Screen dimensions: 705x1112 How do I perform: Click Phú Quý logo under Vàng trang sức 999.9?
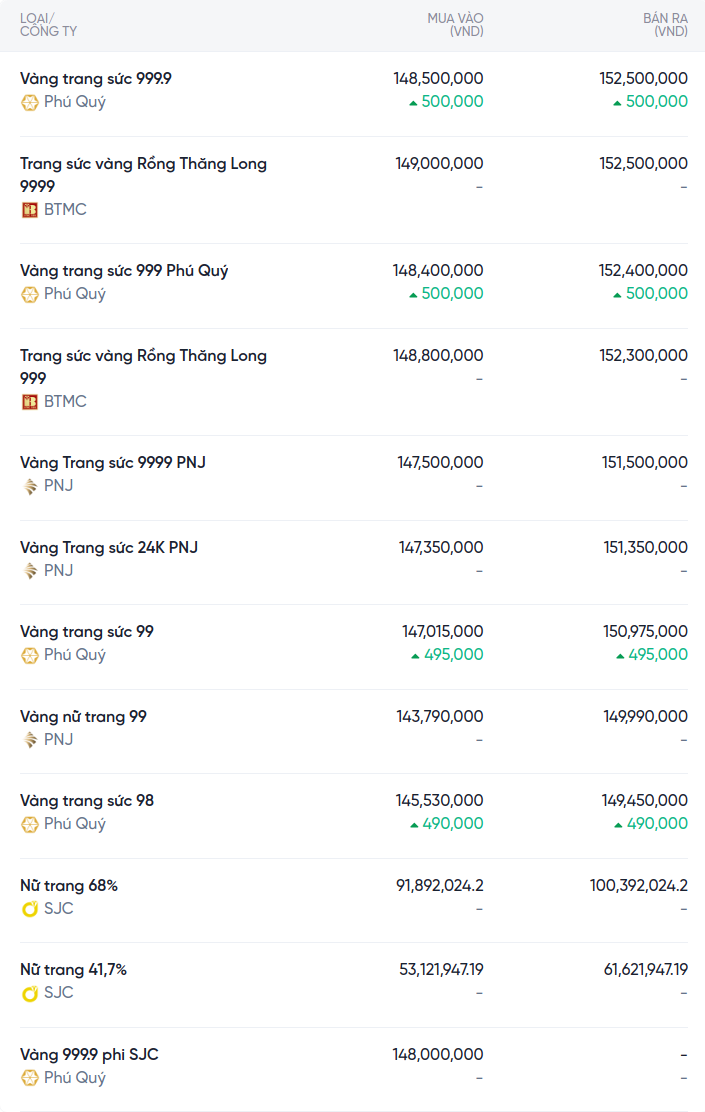(30, 102)
